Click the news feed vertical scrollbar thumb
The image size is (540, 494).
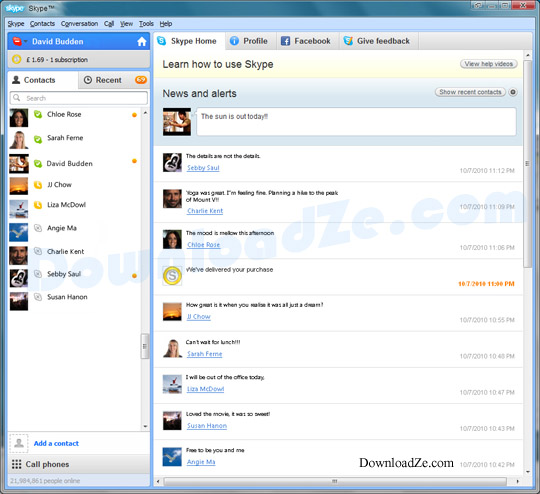click(x=527, y=164)
